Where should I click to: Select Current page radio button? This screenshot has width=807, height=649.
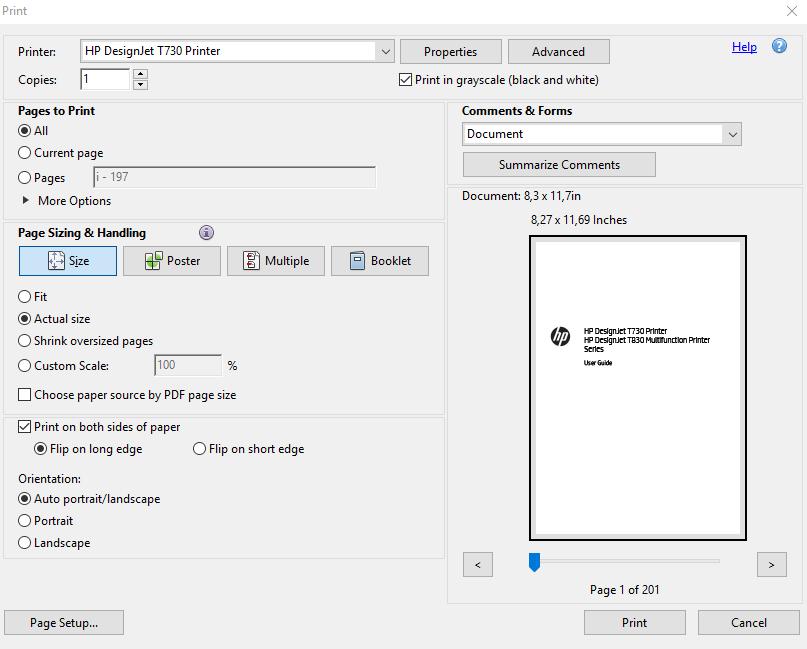(24, 153)
